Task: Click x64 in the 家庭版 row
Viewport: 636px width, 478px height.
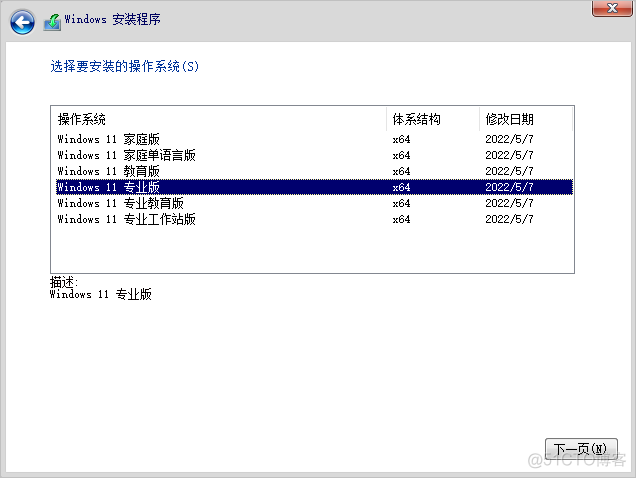Action: (401, 140)
